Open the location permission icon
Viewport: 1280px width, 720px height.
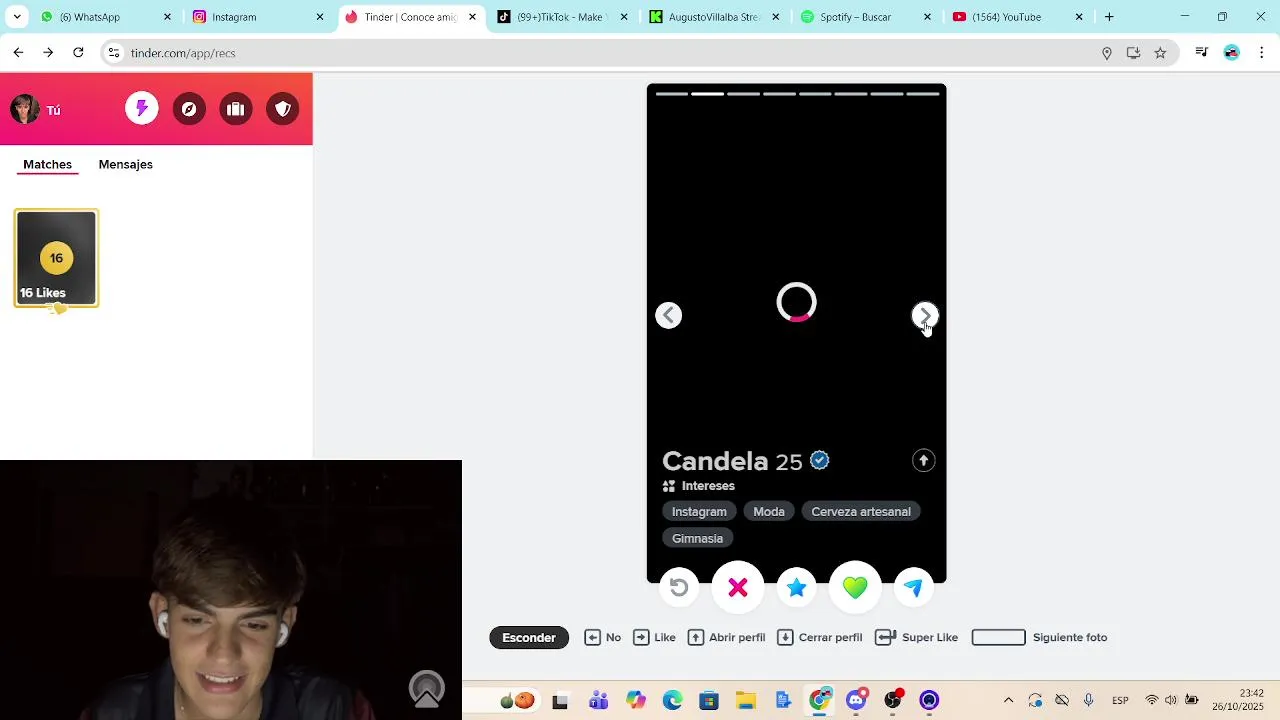coord(1107,53)
